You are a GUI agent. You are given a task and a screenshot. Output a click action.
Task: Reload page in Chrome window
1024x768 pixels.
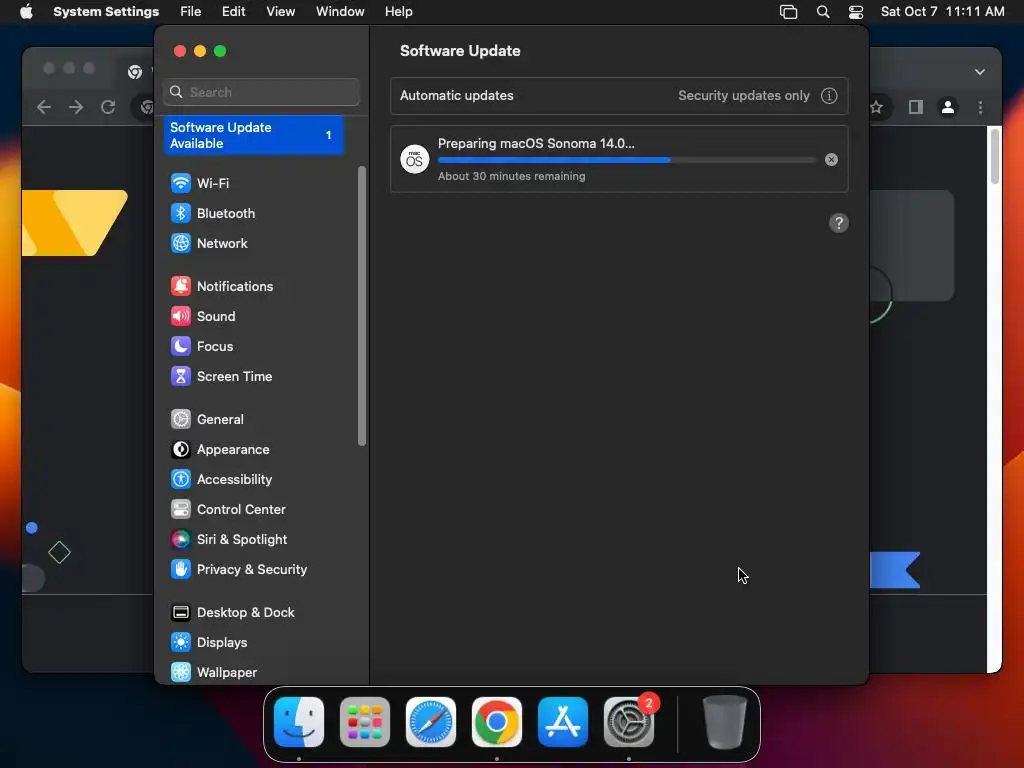[x=108, y=107]
